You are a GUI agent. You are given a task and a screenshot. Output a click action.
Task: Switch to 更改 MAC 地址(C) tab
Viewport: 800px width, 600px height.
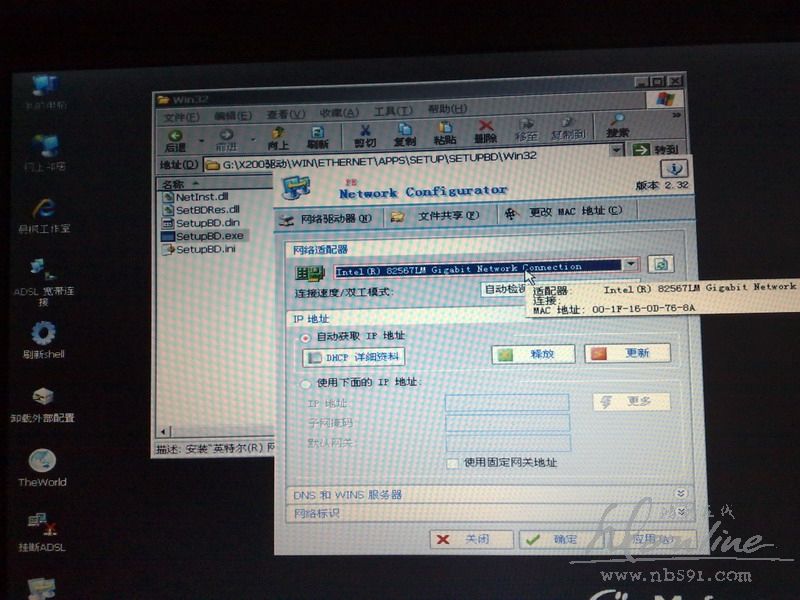coord(565,212)
